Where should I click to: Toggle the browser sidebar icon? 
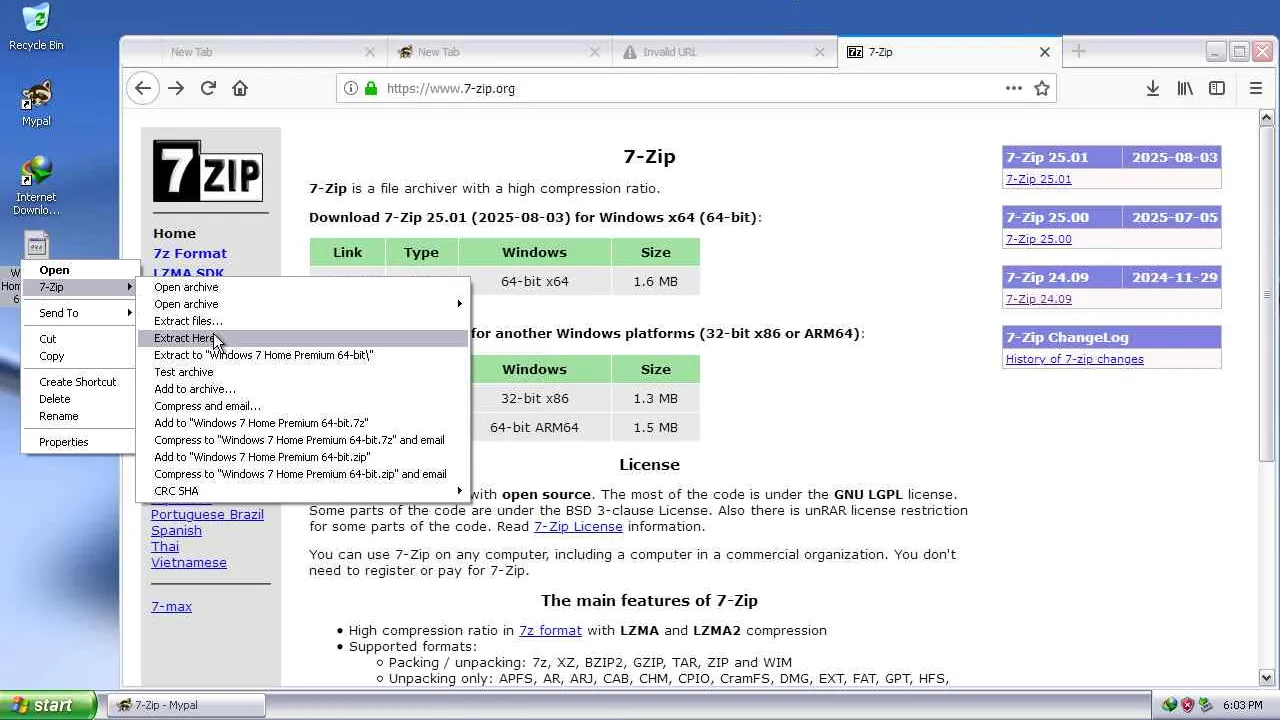pos(1217,88)
